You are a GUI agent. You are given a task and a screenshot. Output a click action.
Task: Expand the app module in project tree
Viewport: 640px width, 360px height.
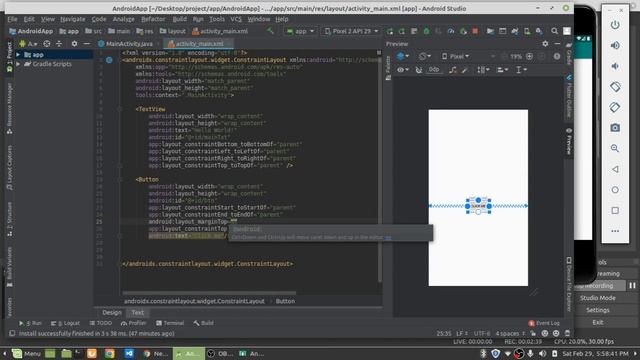click(18, 54)
